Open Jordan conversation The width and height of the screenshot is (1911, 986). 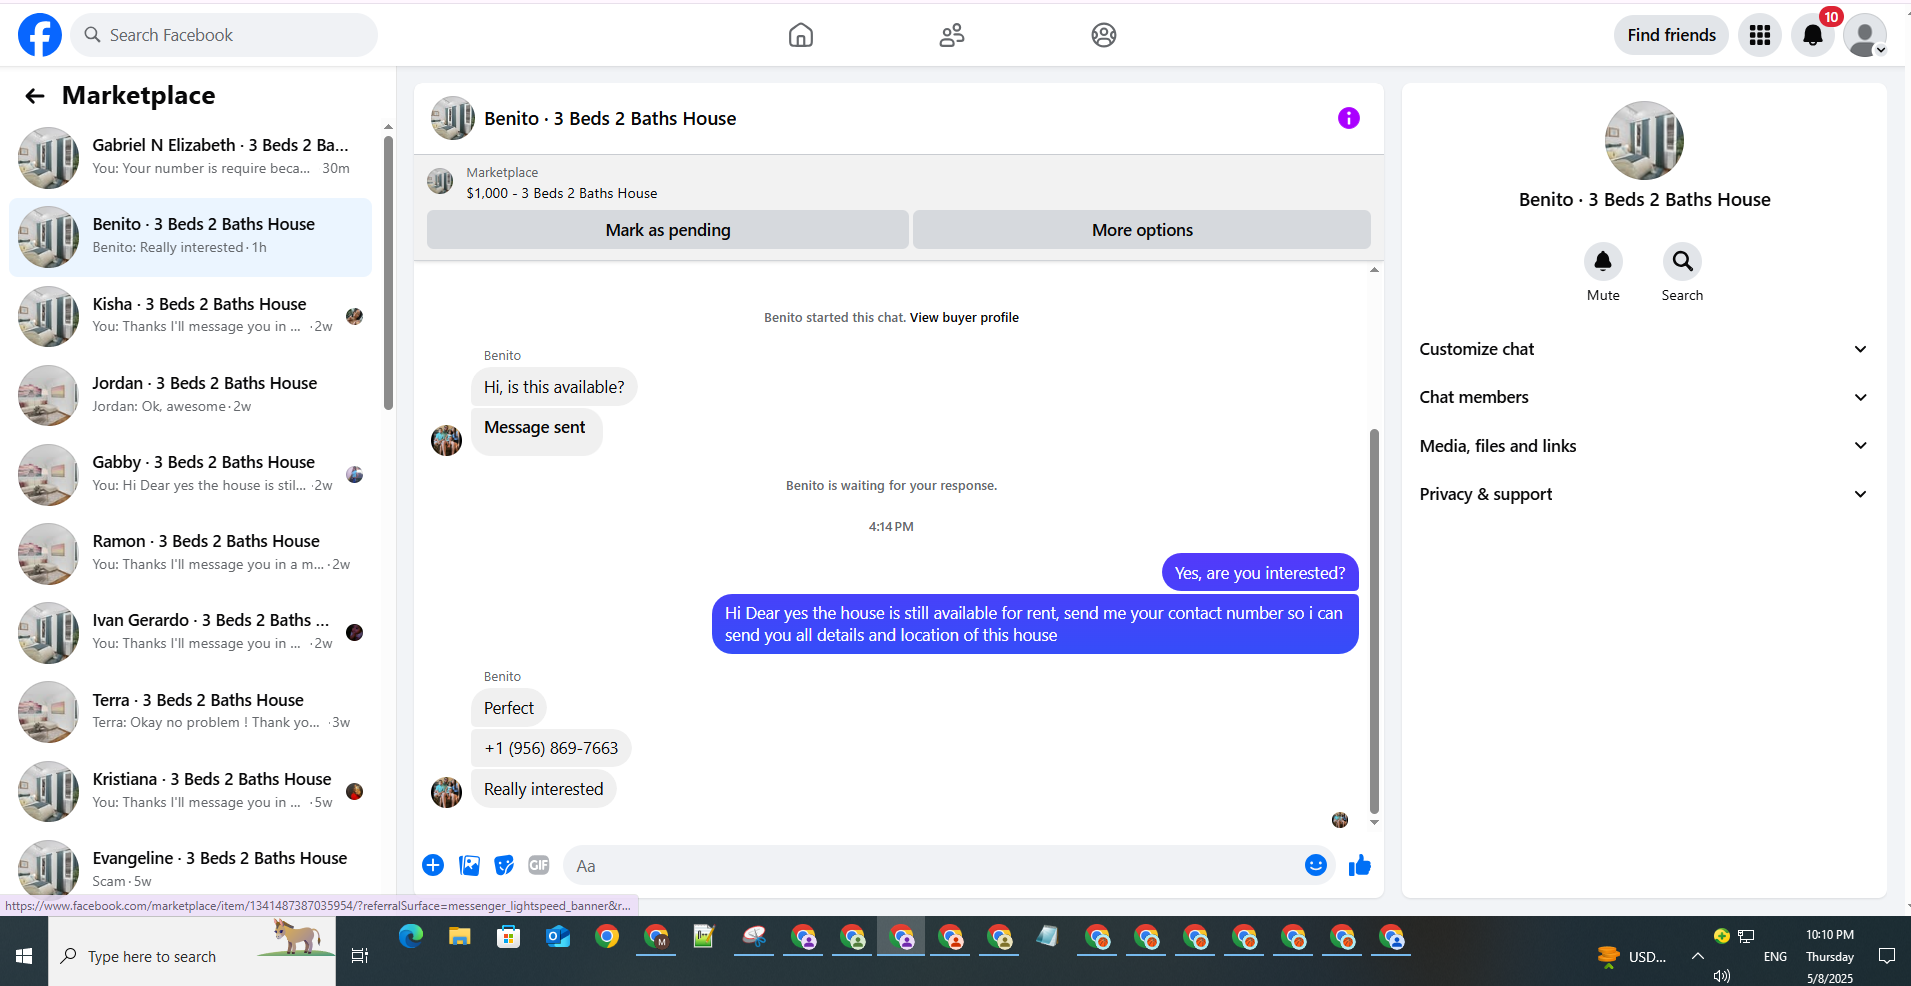point(190,395)
